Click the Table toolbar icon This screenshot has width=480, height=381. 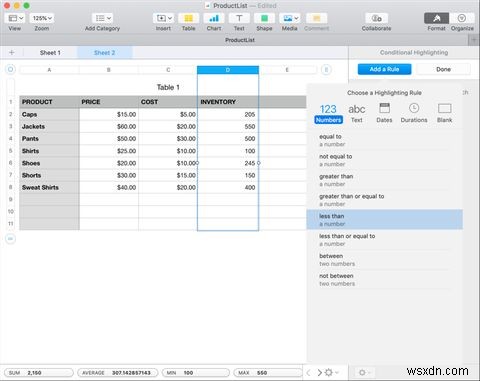point(188,18)
